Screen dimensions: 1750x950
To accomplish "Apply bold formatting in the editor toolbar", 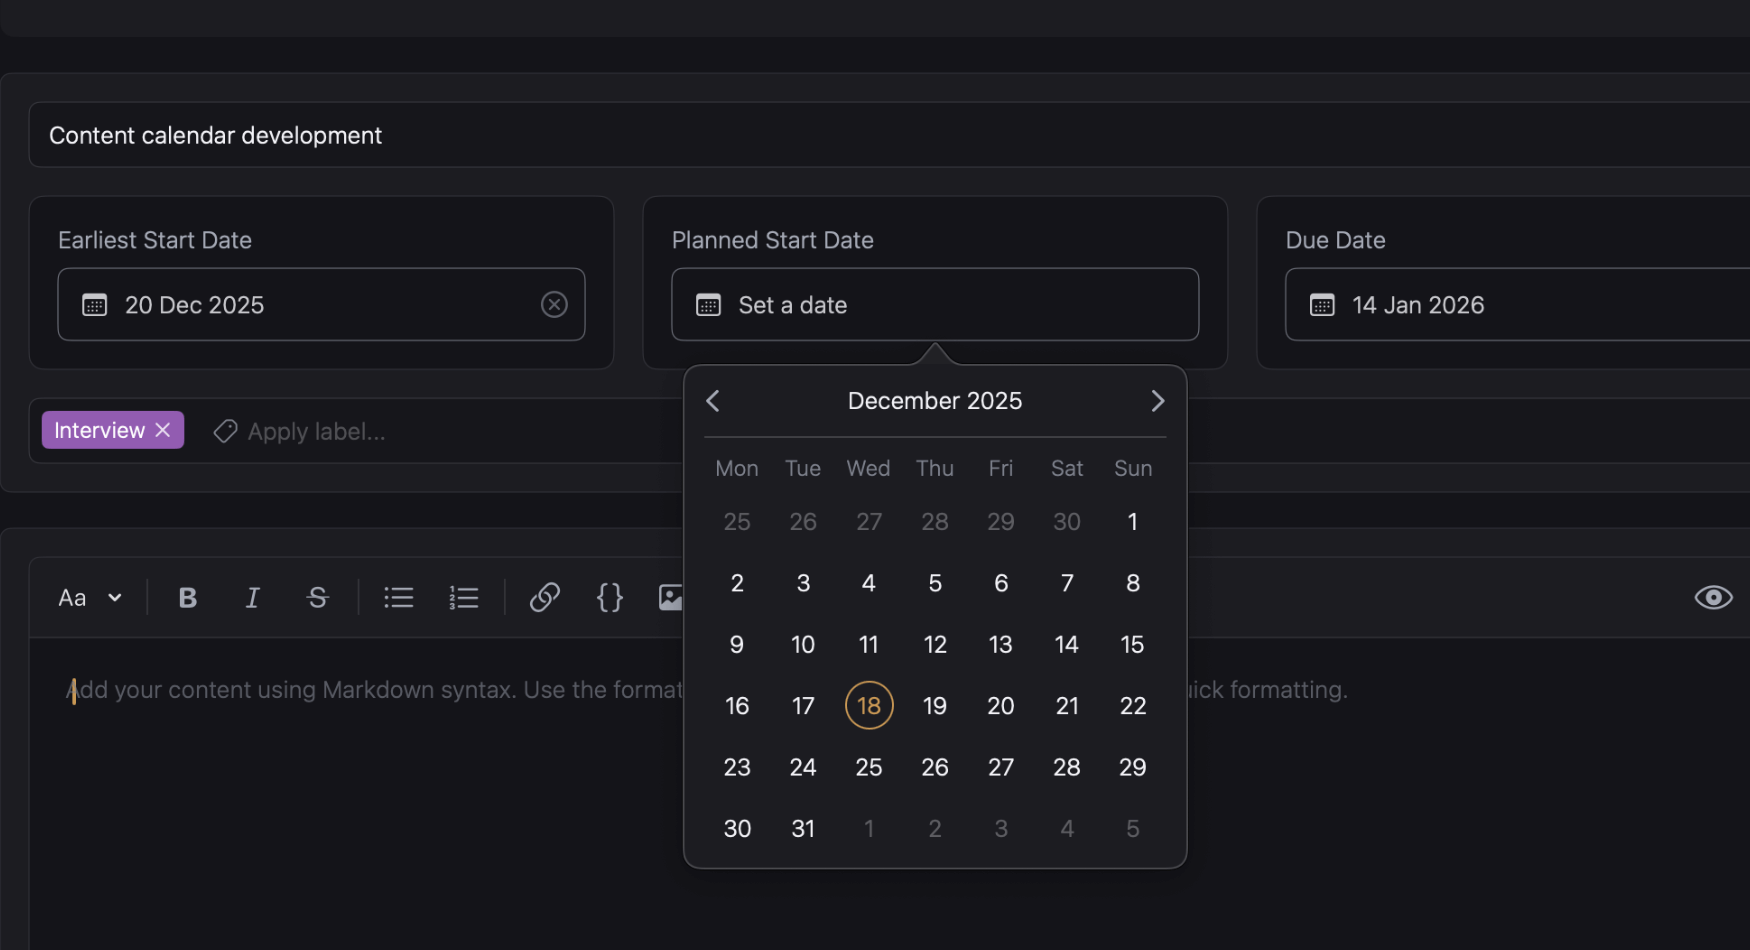I will (187, 597).
